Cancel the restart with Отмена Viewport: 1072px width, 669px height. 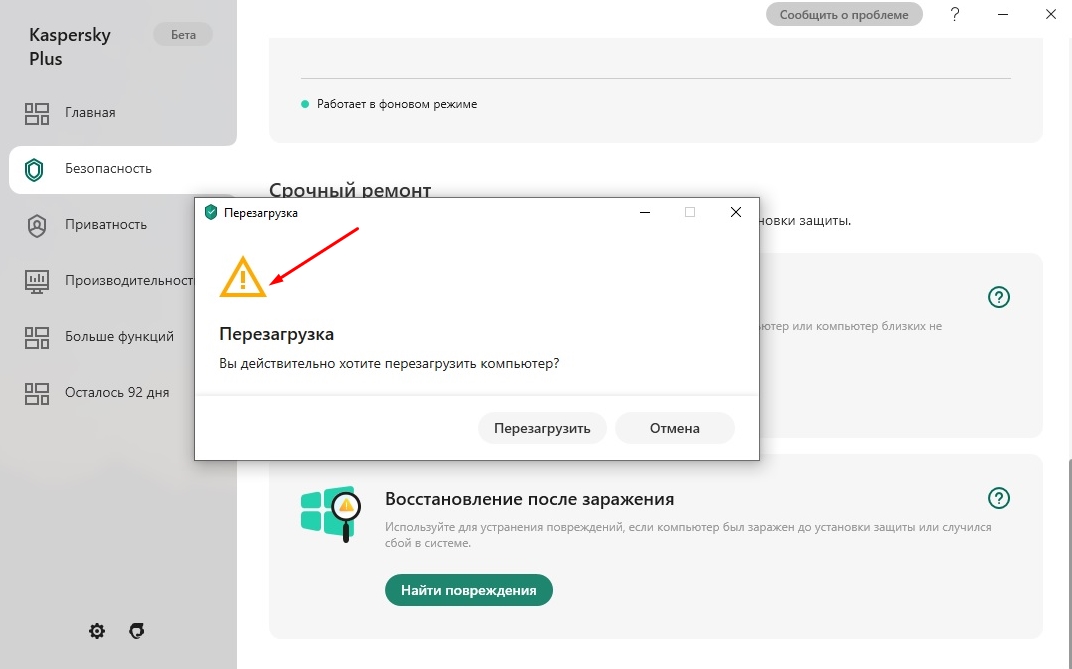(675, 428)
